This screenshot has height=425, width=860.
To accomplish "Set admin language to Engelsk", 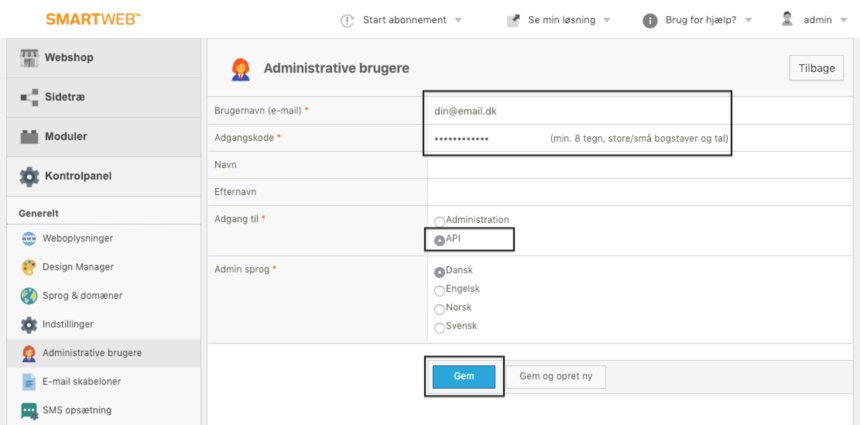I will (439, 291).
